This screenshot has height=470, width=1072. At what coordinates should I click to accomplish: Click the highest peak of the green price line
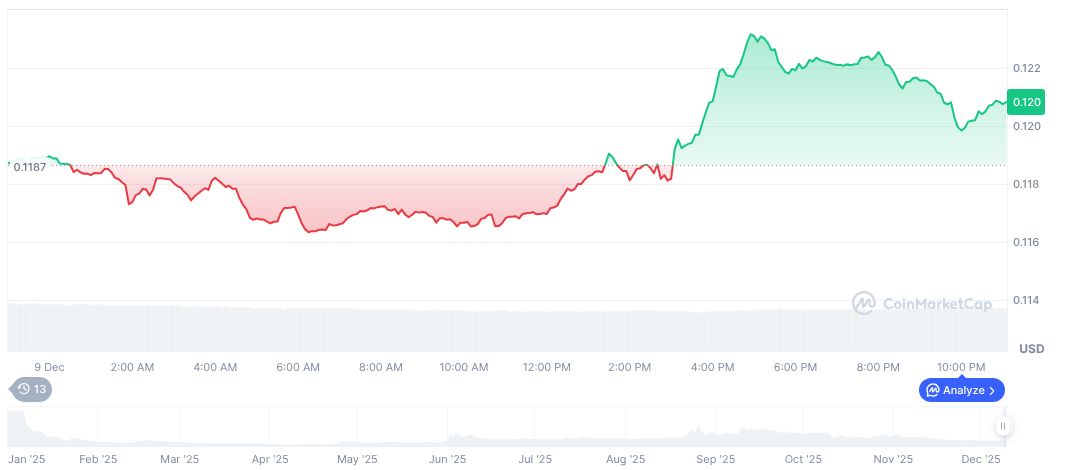pos(751,35)
